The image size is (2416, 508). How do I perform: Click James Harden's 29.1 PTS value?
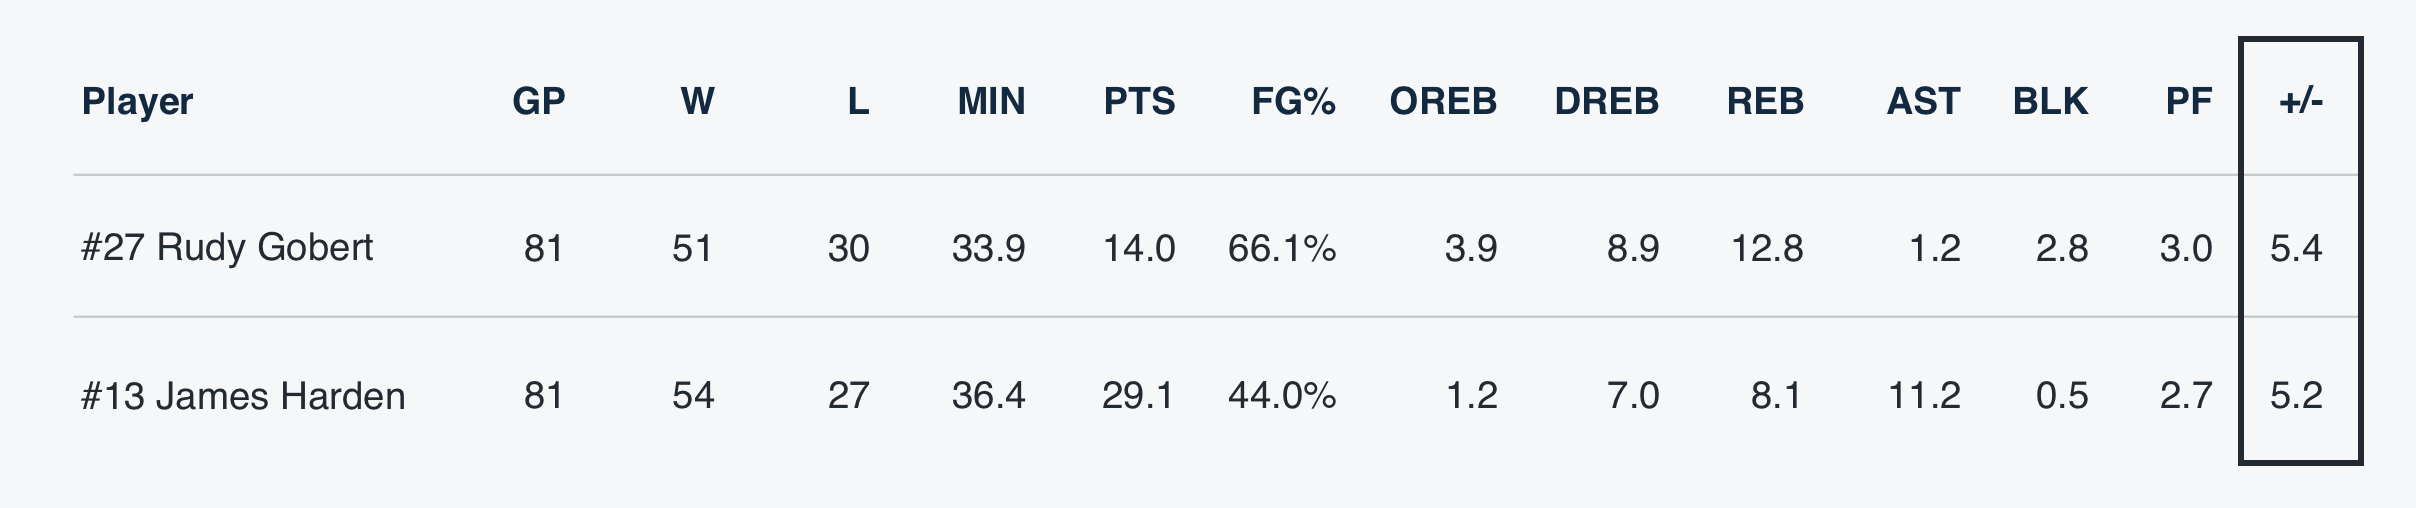[1138, 396]
